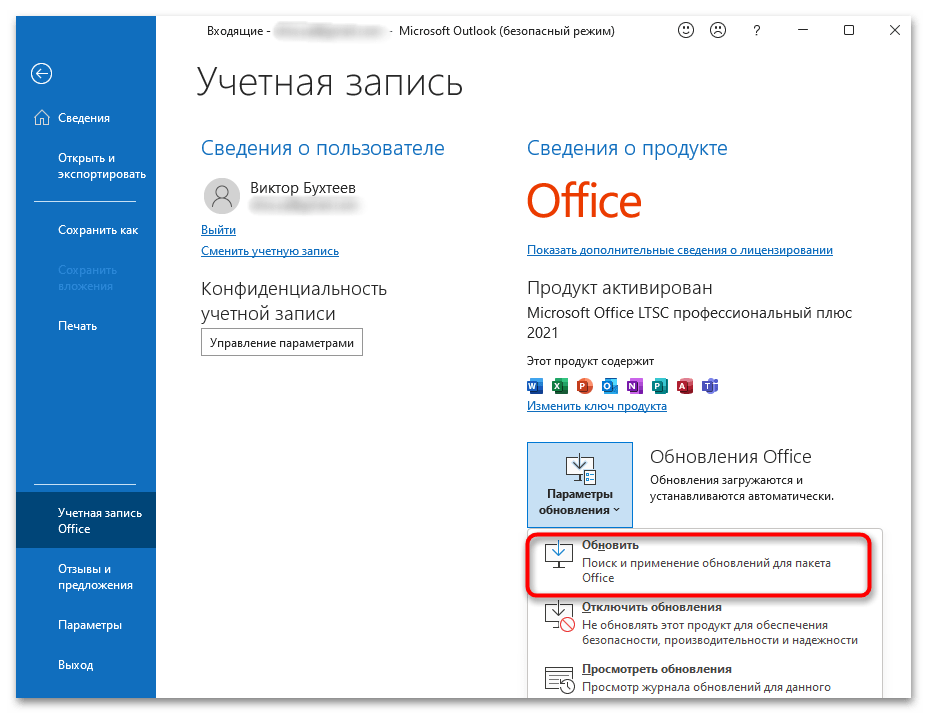Open Отзывы и предложения in sidebar
This screenshot has height=714, width=927.
[86, 577]
